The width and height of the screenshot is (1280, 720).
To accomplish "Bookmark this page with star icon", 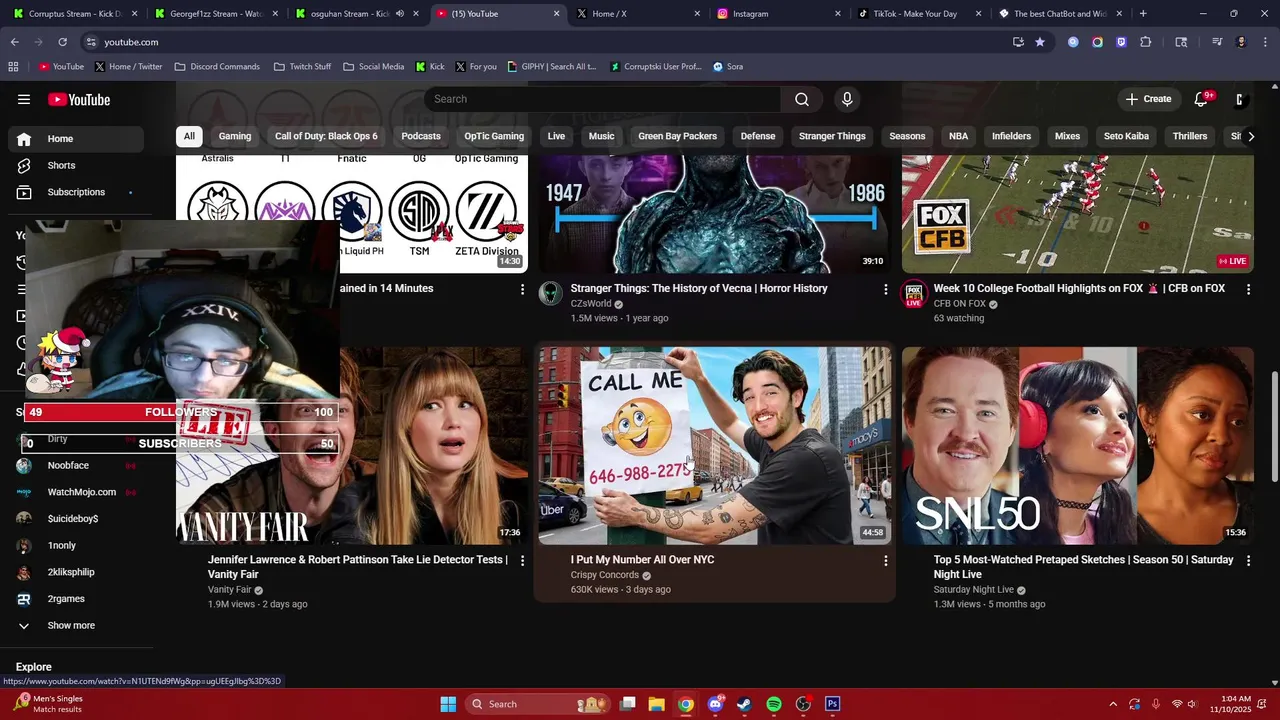I will click(1040, 42).
